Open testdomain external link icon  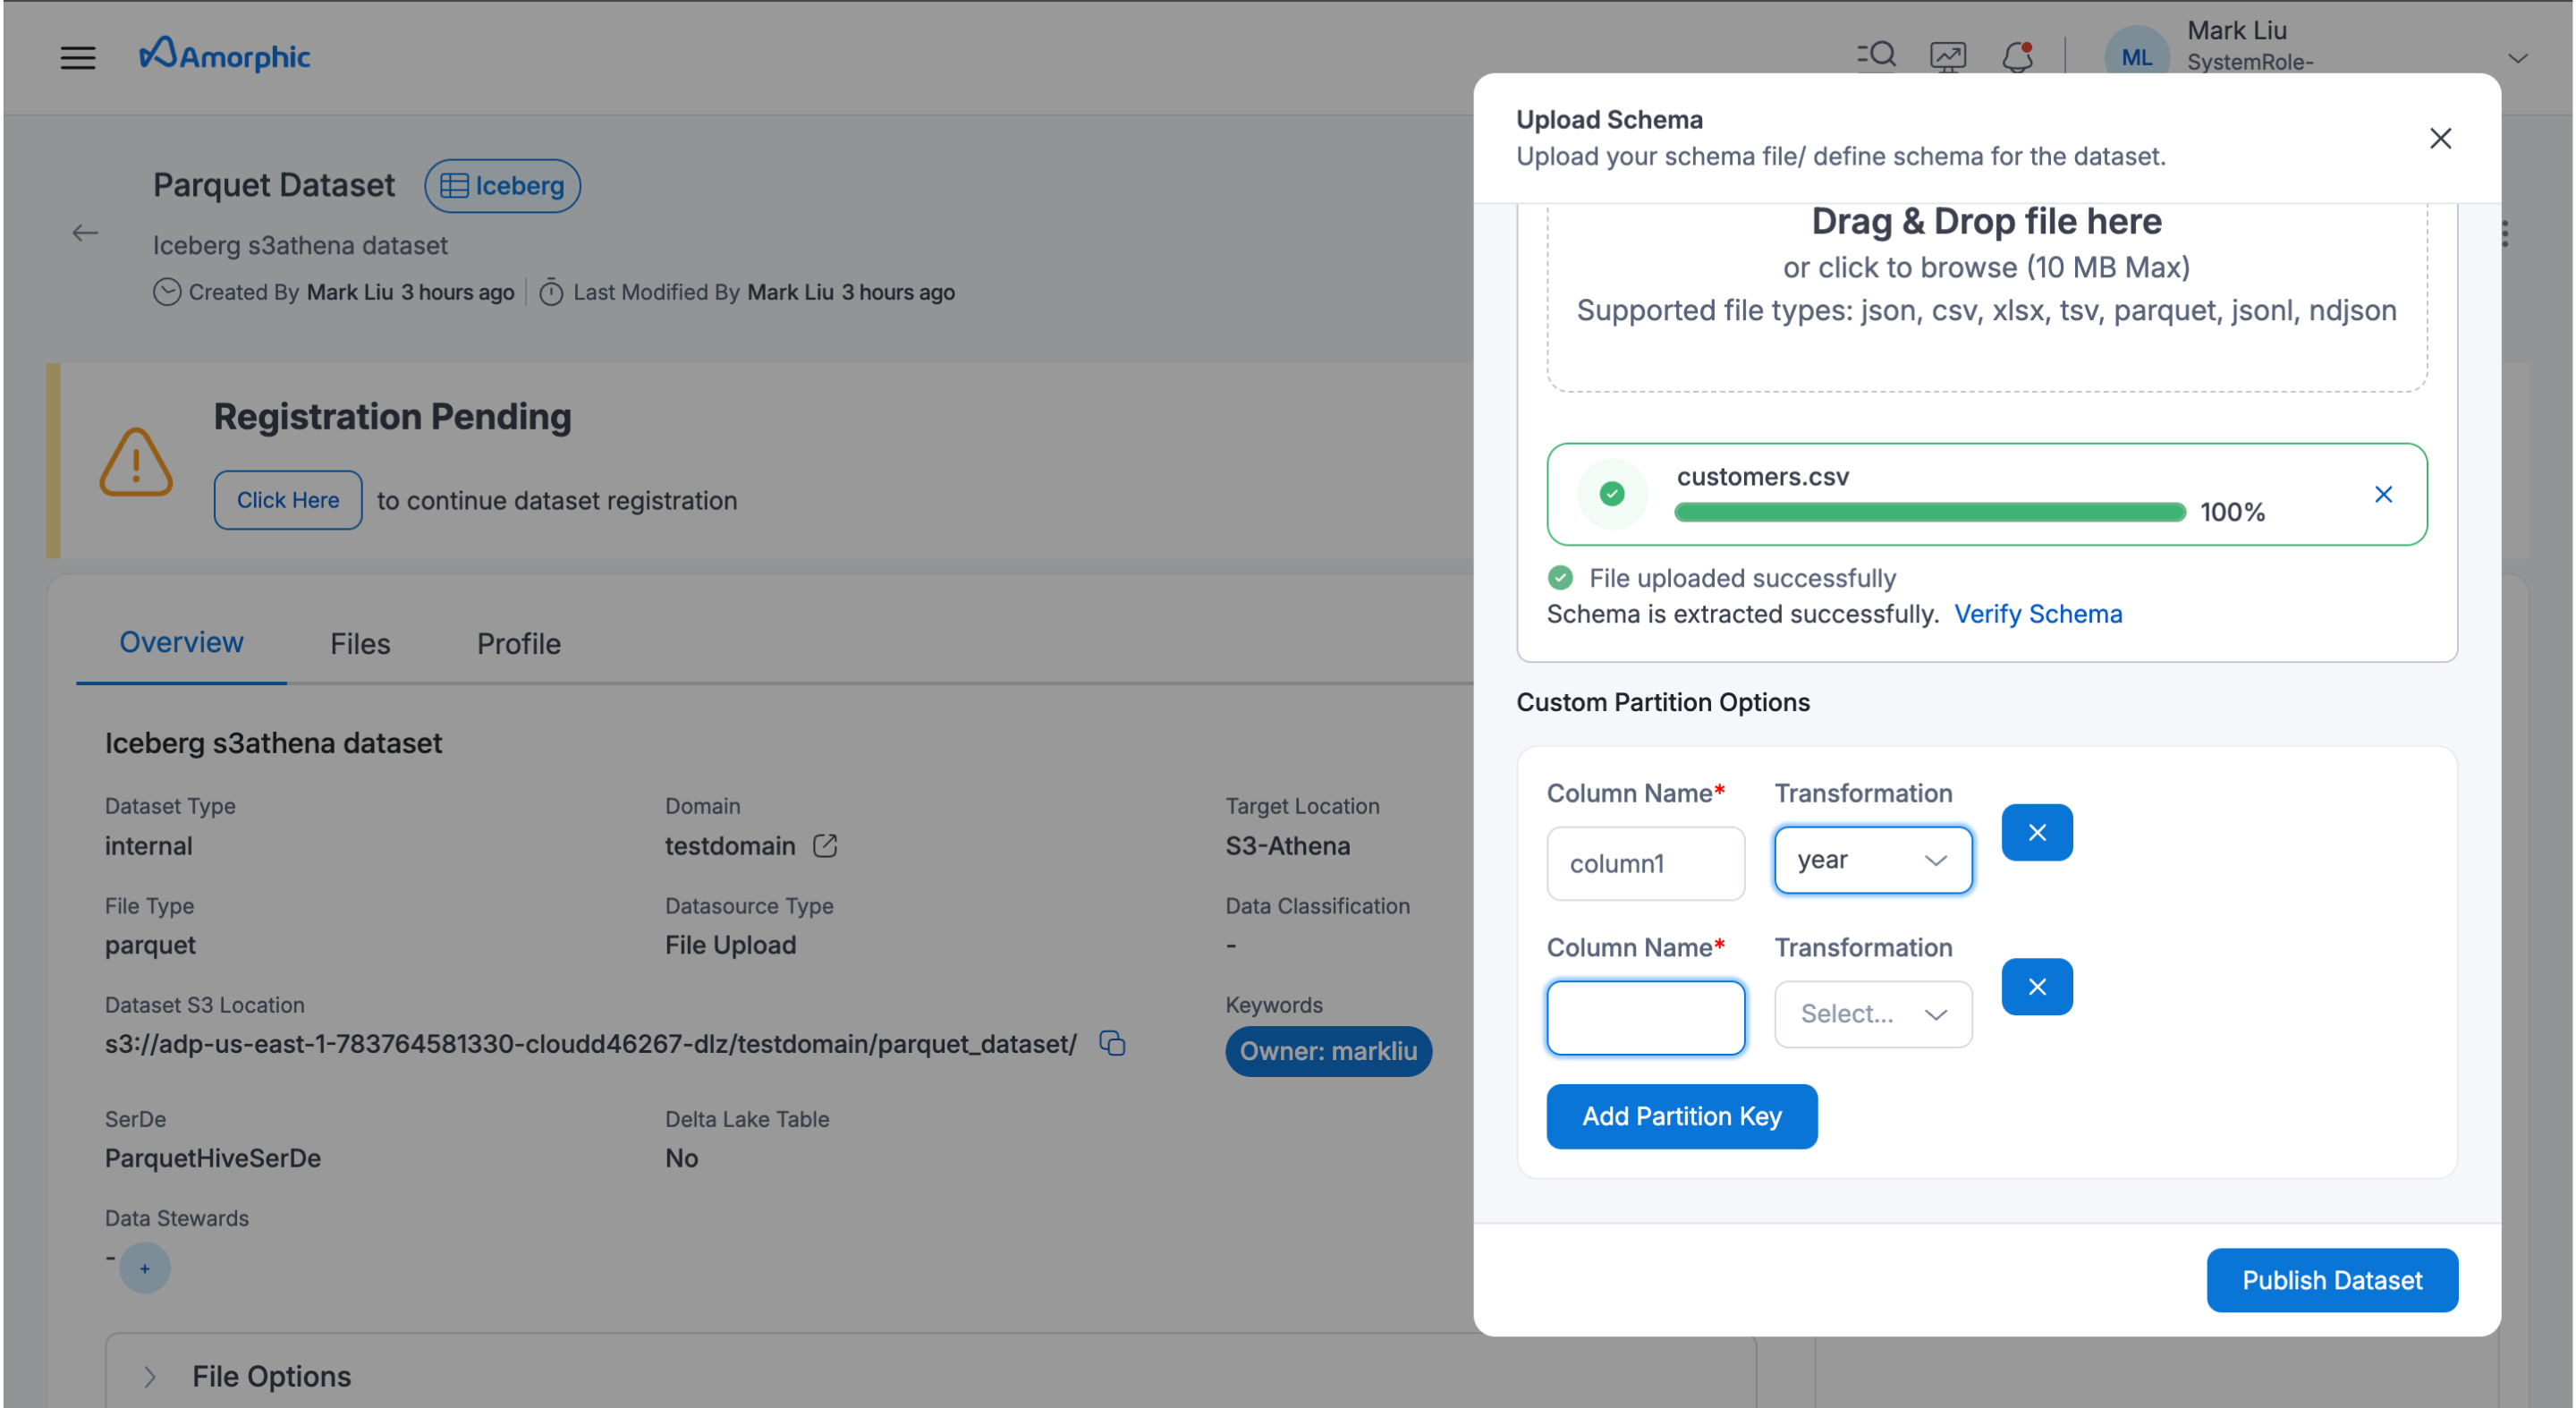click(825, 846)
